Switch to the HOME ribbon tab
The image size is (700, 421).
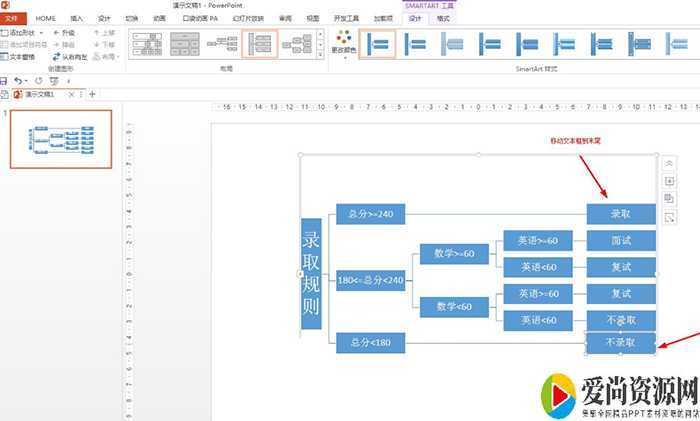[46, 19]
